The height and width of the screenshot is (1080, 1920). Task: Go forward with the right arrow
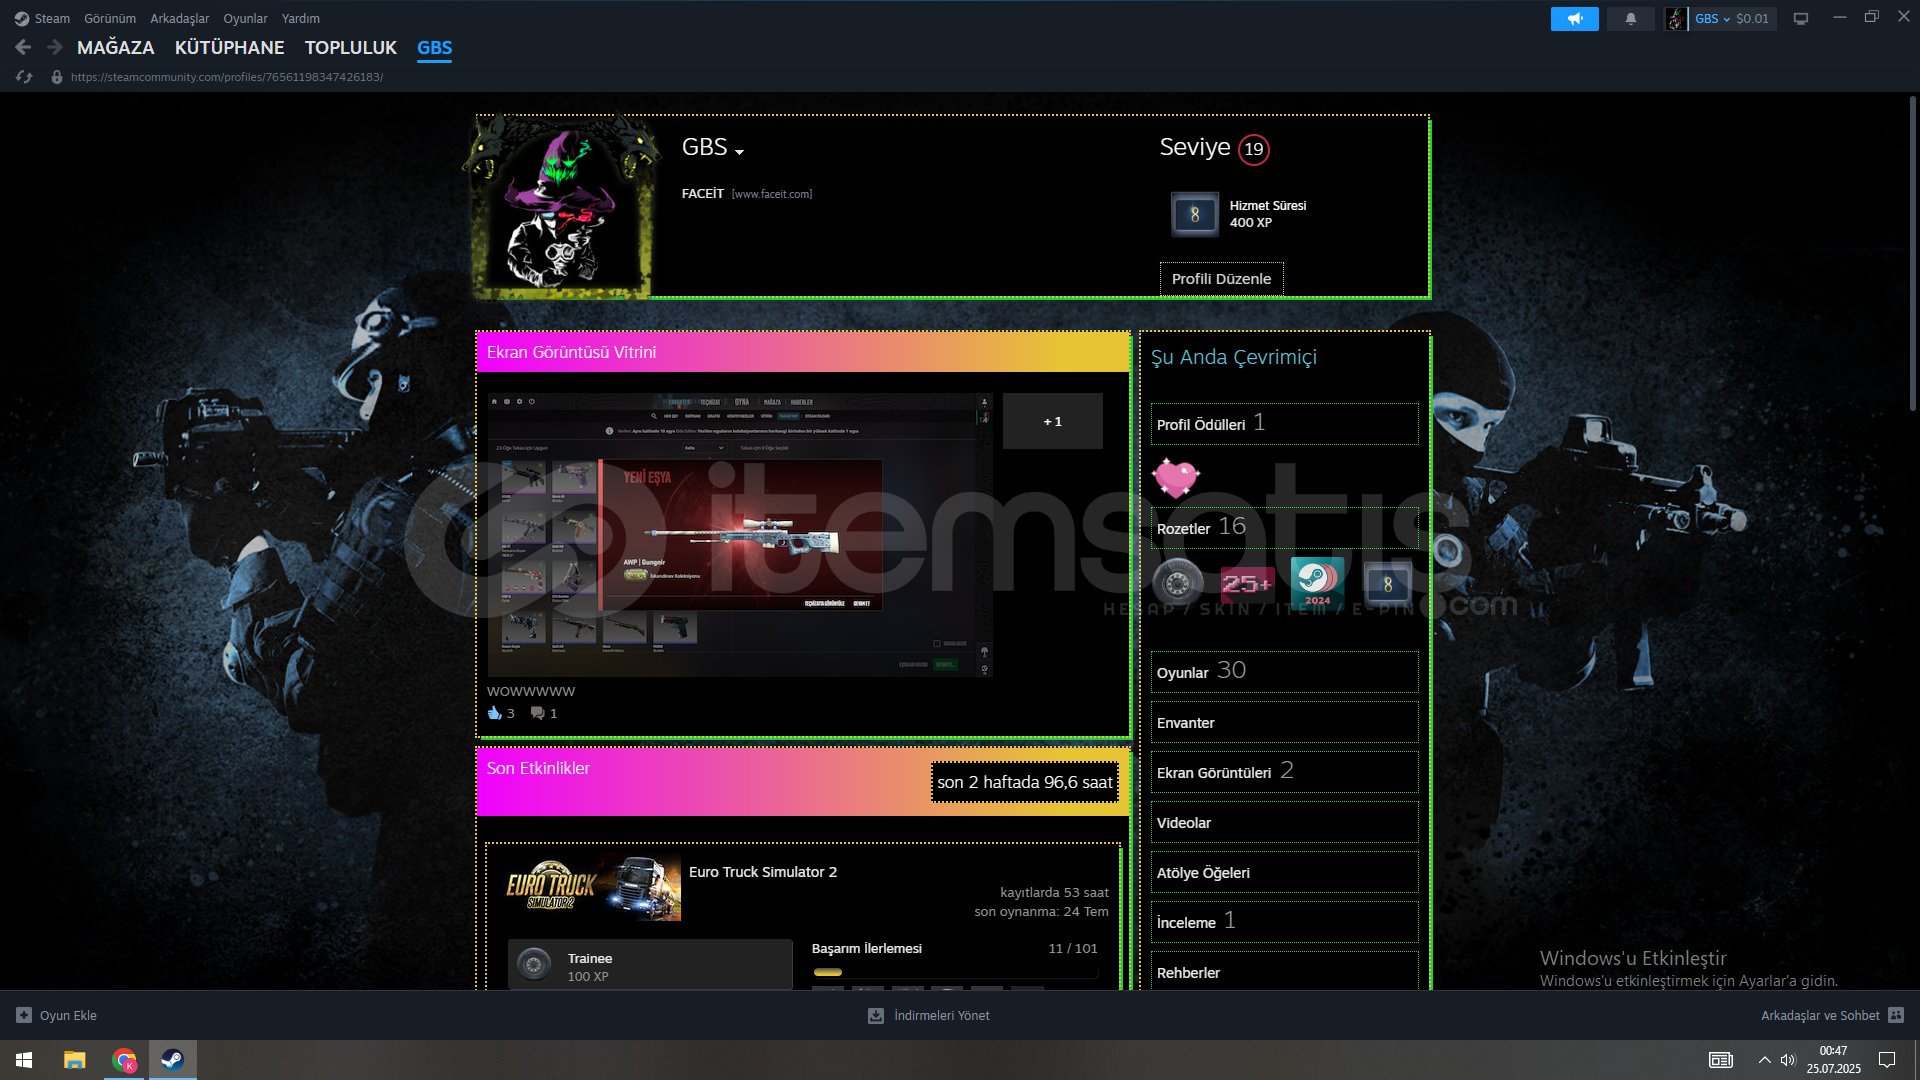[55, 47]
